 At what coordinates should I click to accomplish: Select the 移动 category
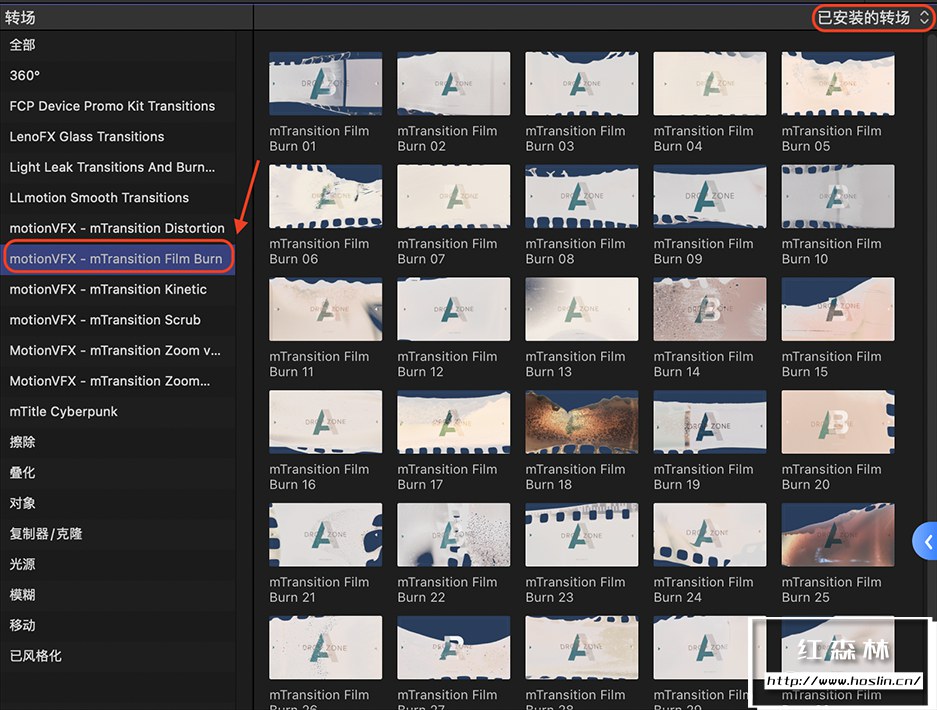(x=118, y=625)
